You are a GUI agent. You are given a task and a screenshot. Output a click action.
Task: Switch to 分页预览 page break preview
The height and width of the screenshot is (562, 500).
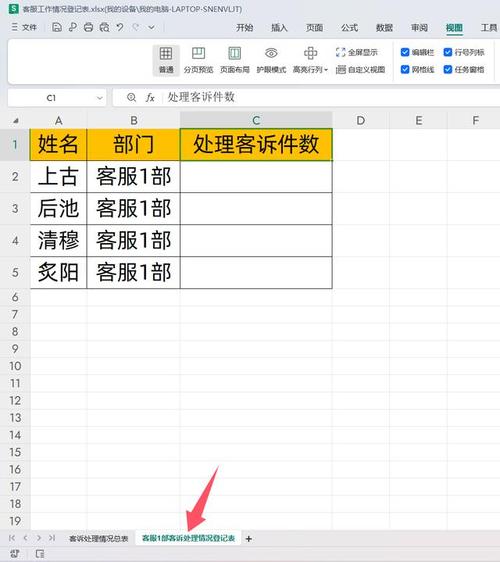198,60
